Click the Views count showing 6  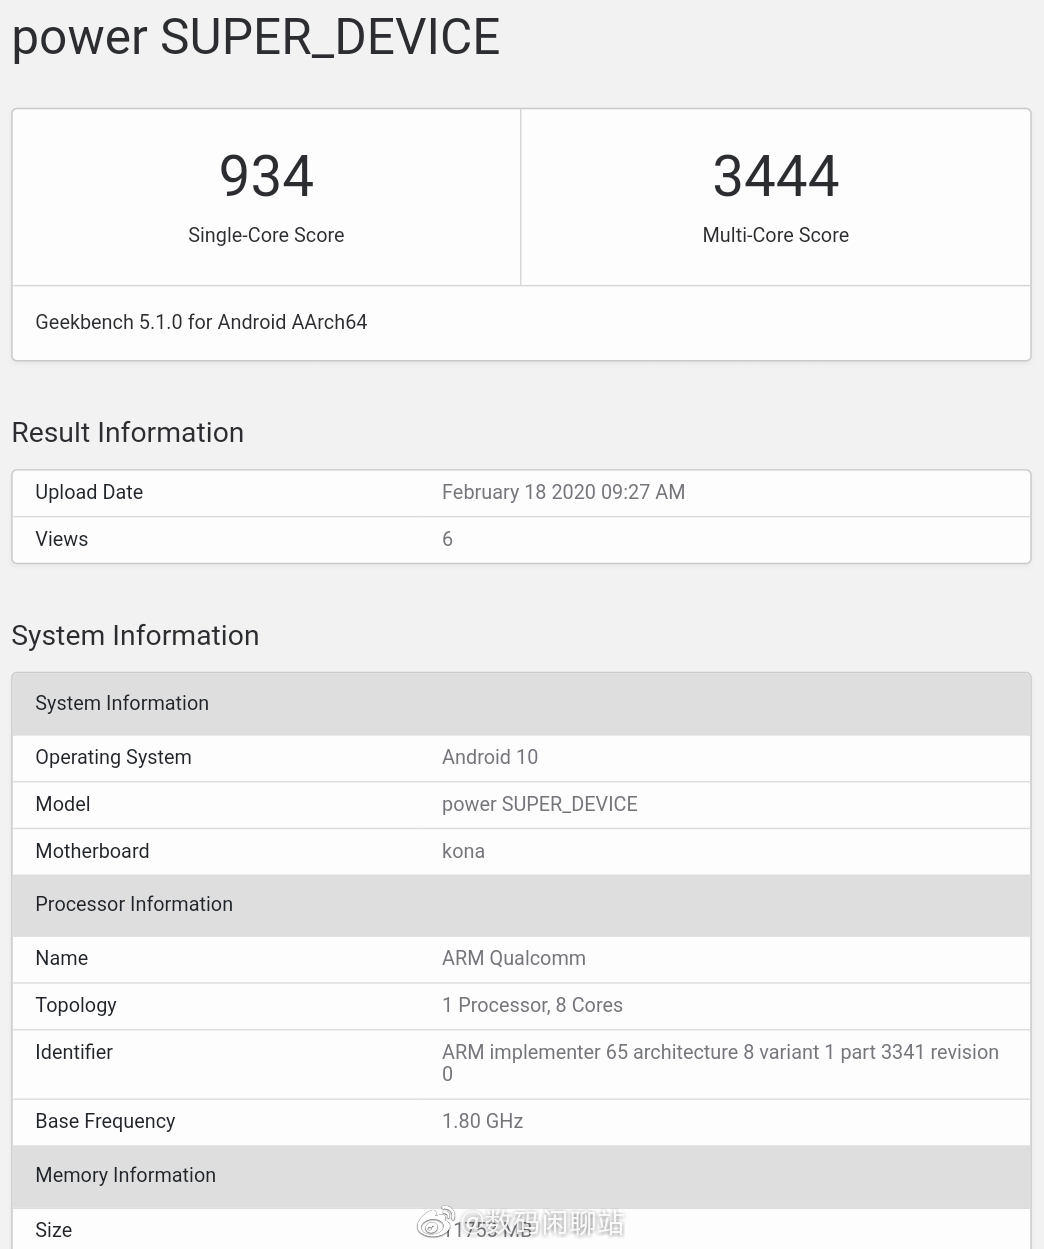(447, 539)
